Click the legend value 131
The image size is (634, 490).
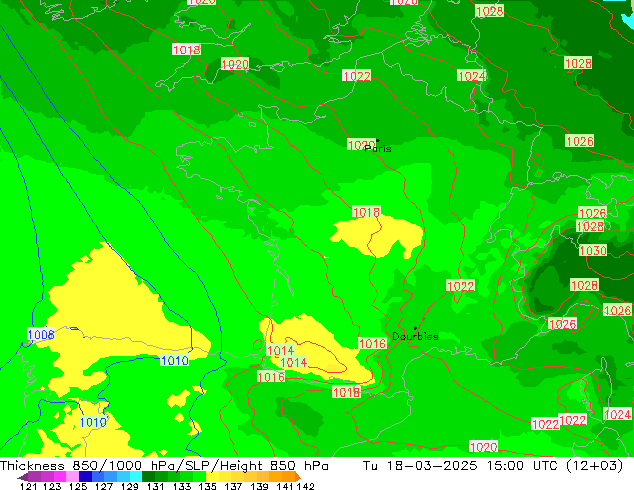156,486
